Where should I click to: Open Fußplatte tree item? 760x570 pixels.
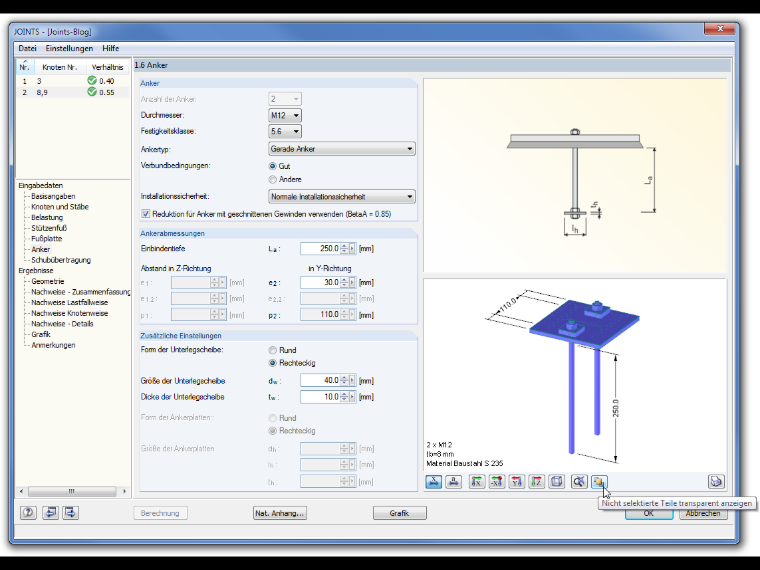pyautogui.click(x=47, y=238)
